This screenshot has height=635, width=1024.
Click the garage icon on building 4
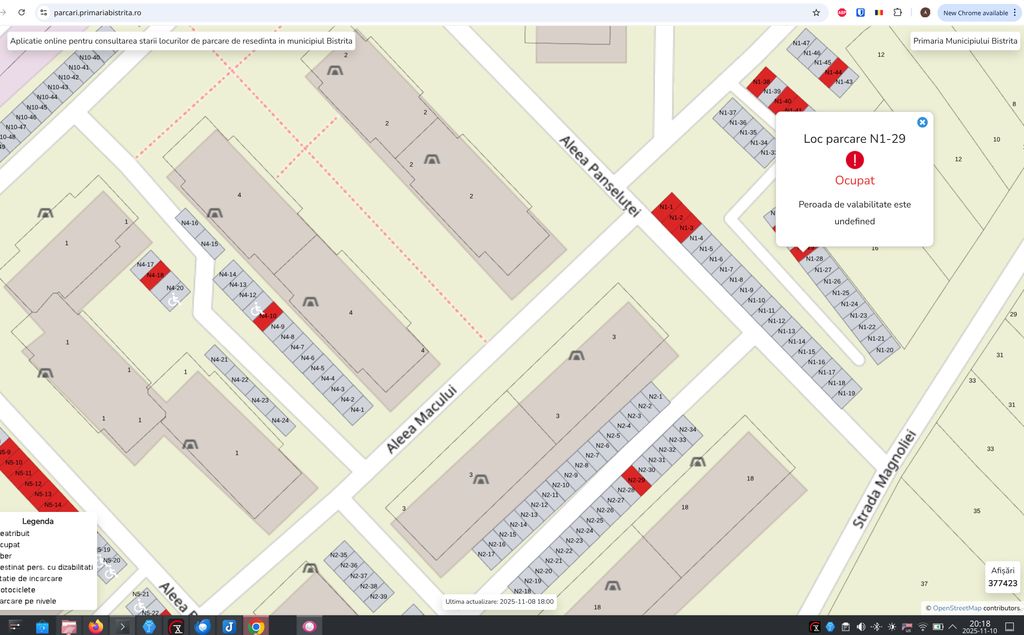(312, 302)
